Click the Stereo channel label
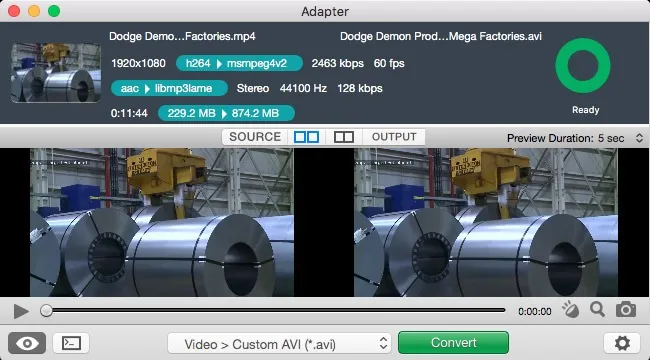This screenshot has height=360, width=650. pyautogui.click(x=253, y=88)
